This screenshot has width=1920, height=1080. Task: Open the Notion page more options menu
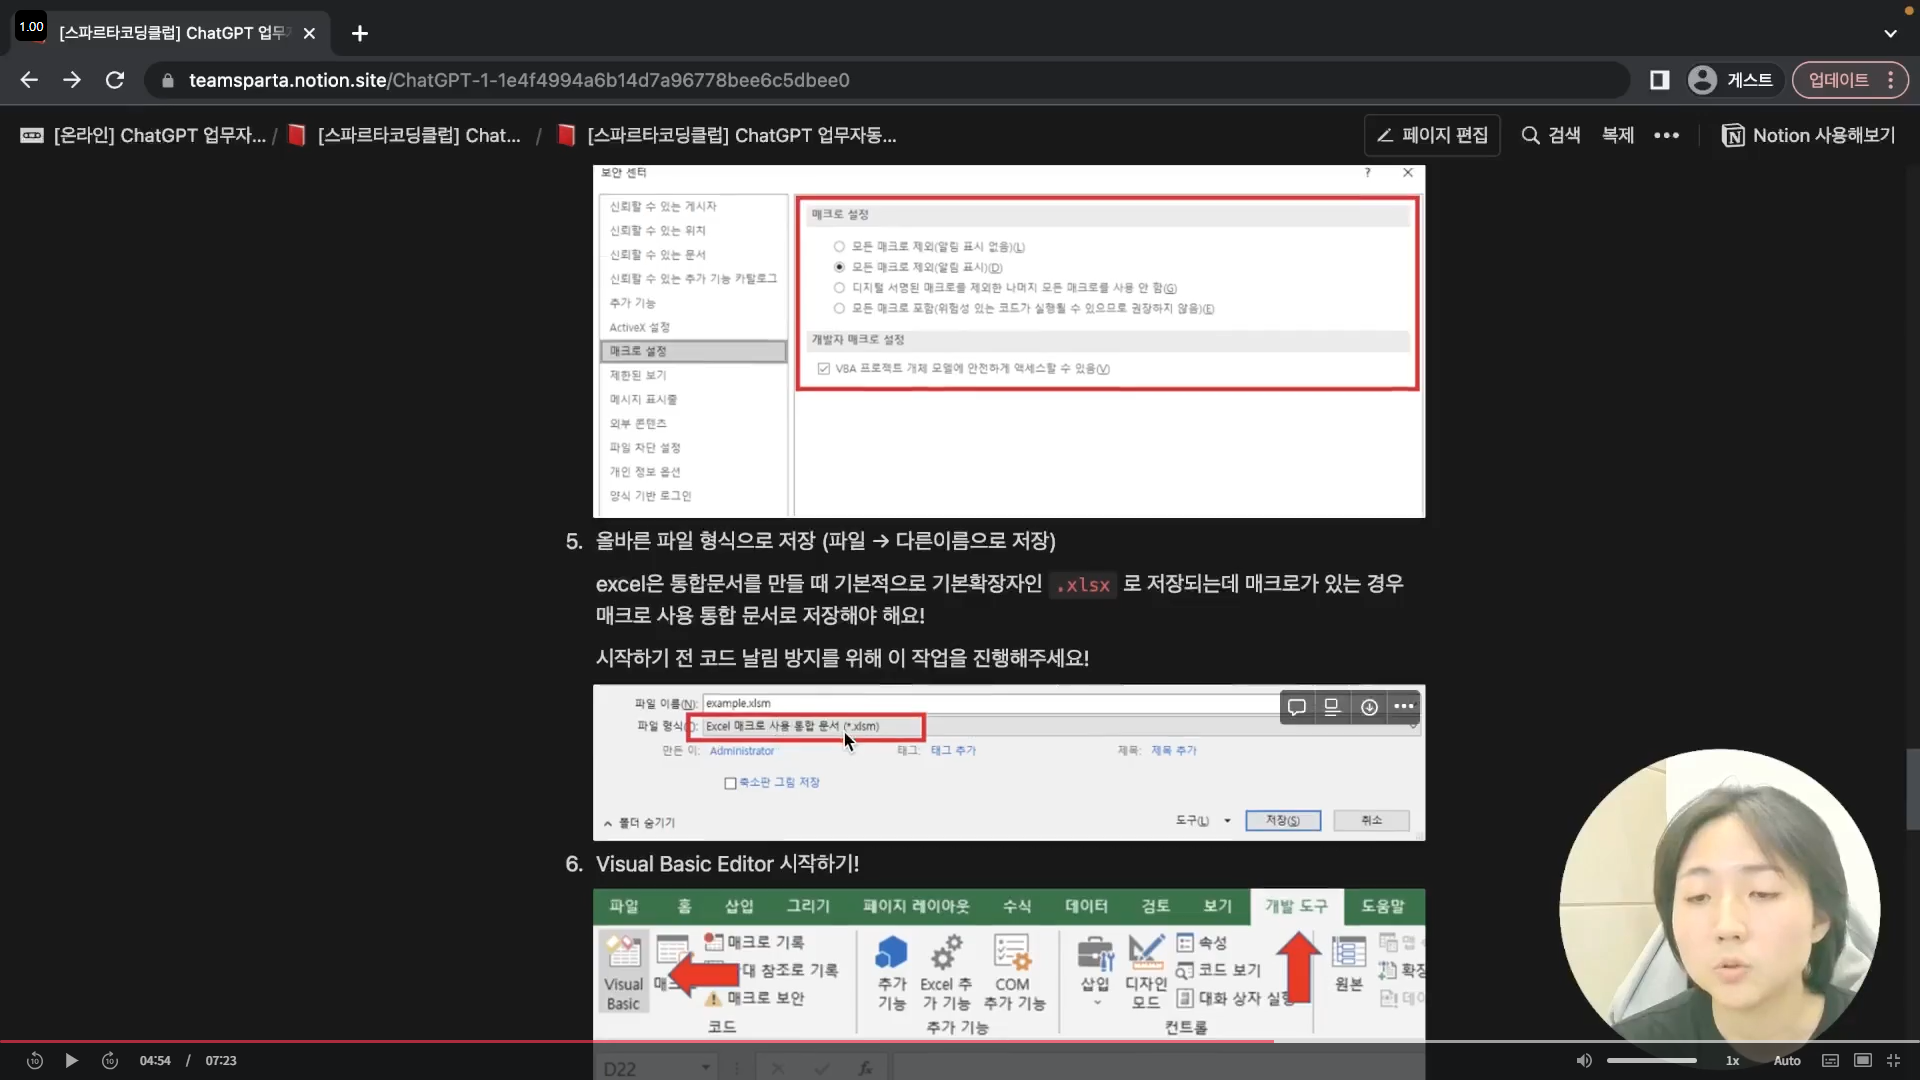[x=1666, y=135]
